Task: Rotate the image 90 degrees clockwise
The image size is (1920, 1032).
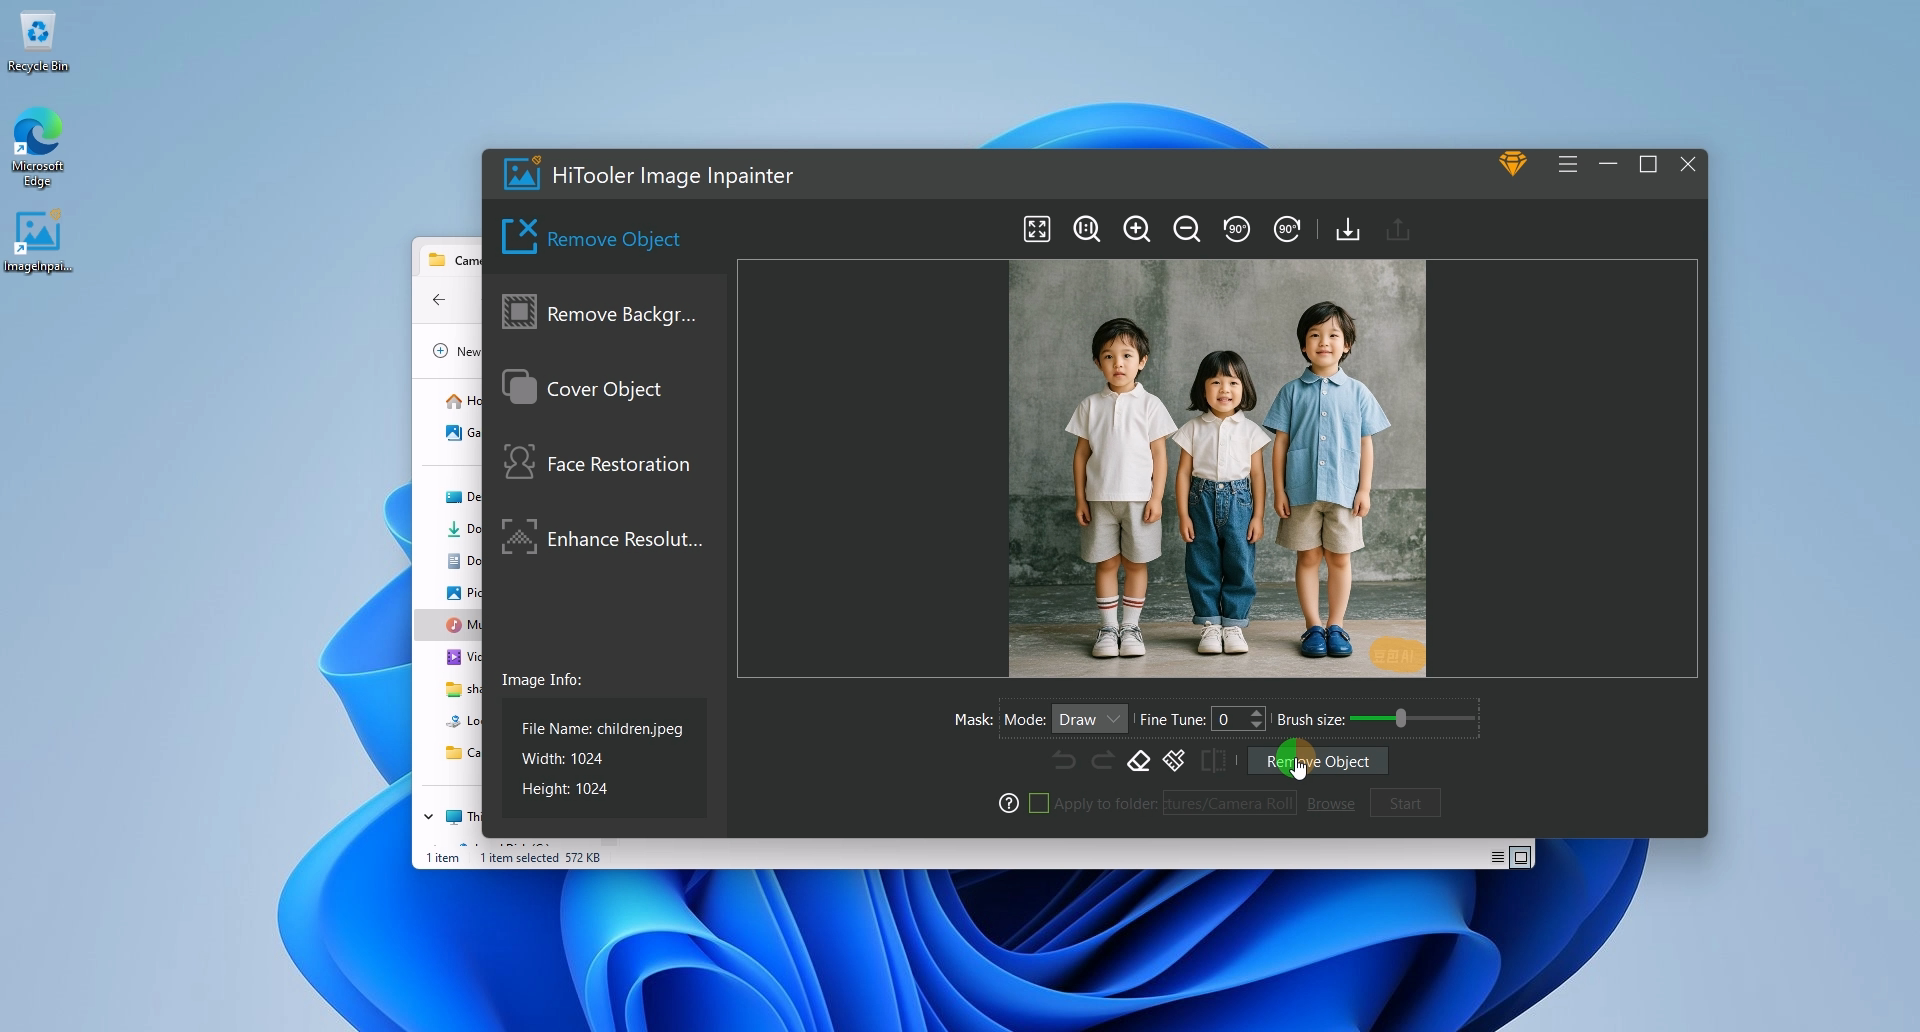Action: (x=1286, y=229)
